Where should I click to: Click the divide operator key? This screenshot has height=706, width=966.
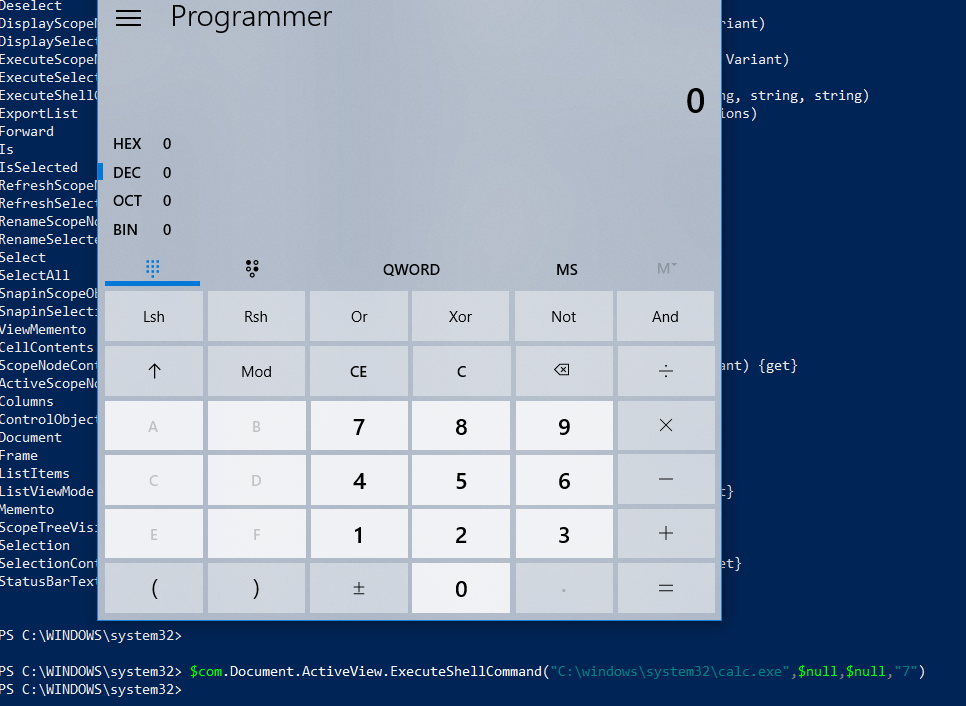coord(665,371)
